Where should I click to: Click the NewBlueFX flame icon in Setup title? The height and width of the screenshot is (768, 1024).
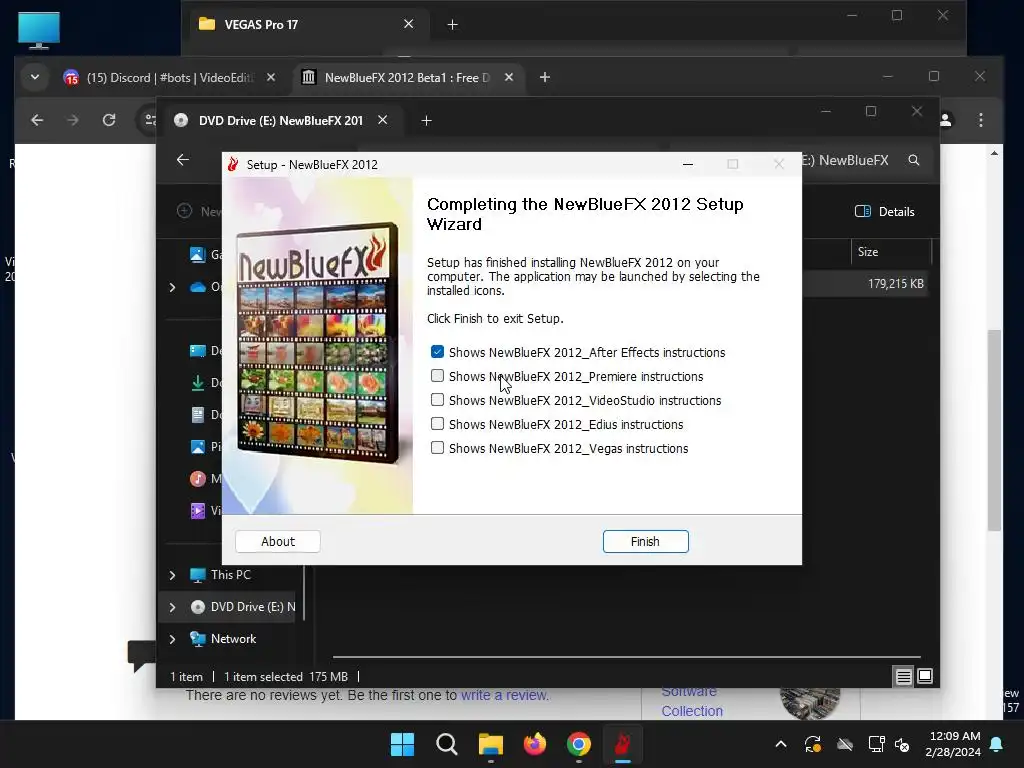coord(233,165)
